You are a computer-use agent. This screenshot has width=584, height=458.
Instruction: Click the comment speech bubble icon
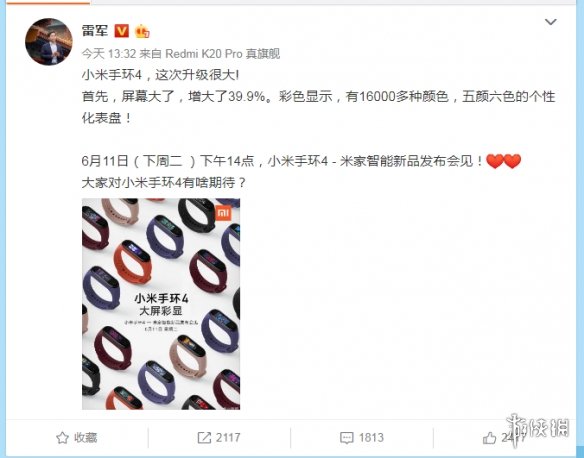[x=347, y=438]
